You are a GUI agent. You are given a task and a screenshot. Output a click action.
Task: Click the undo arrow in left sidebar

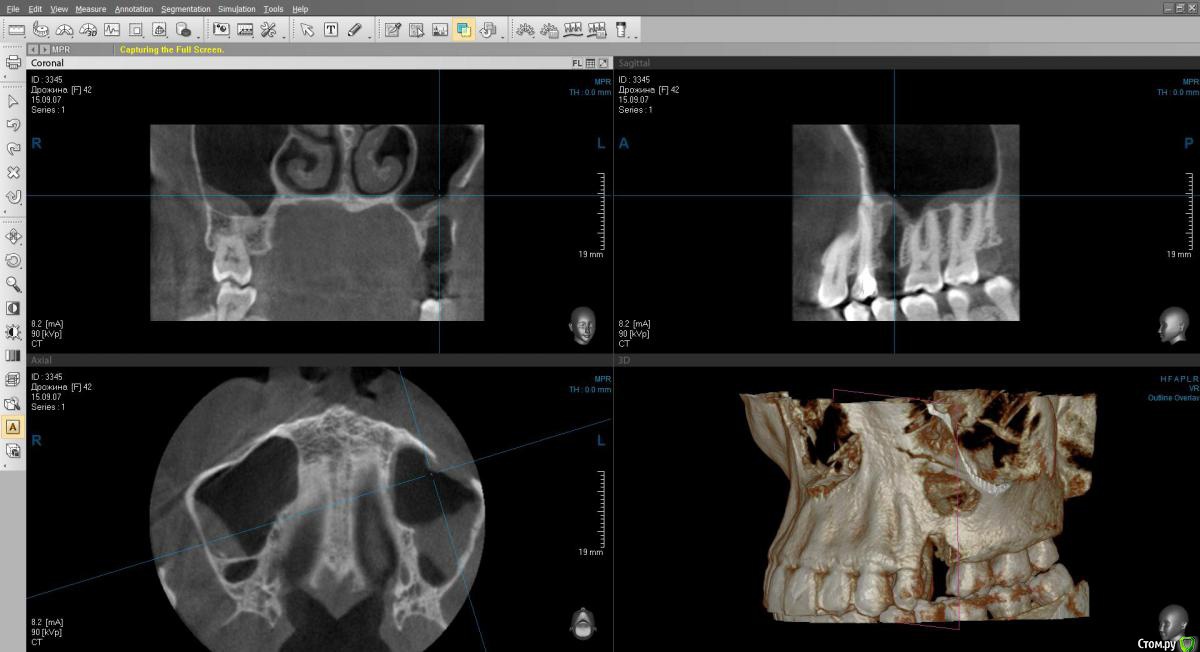pyautogui.click(x=13, y=125)
